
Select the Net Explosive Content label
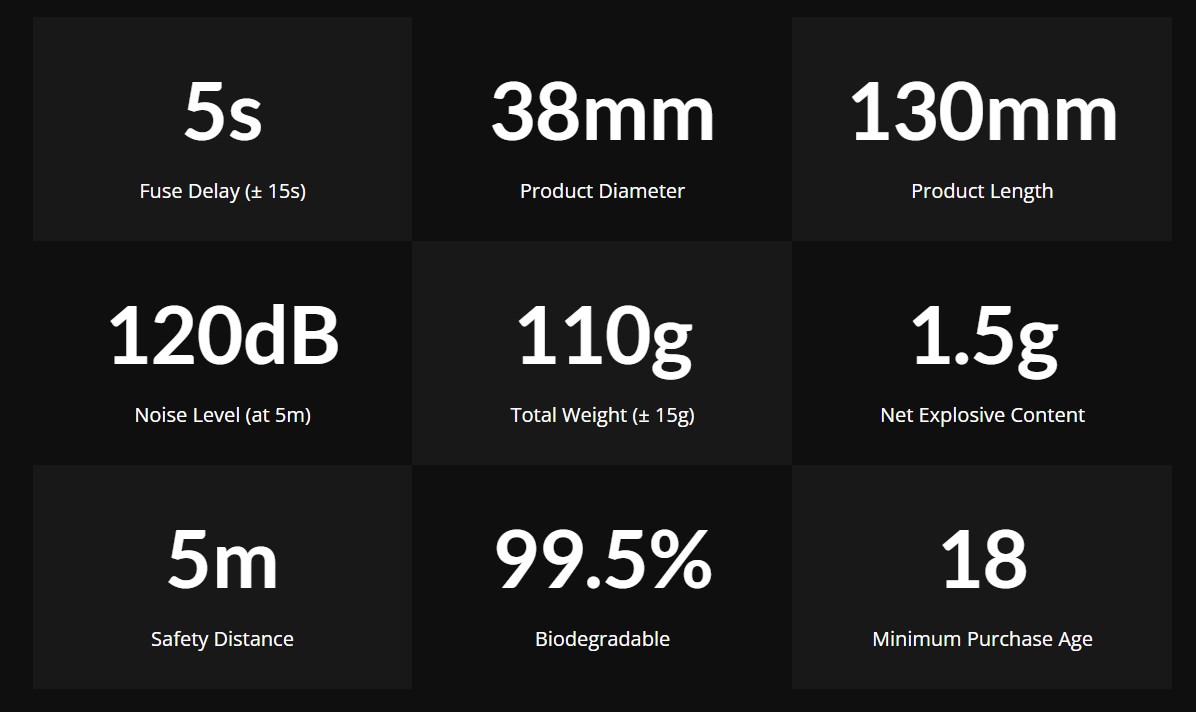pyautogui.click(x=982, y=415)
